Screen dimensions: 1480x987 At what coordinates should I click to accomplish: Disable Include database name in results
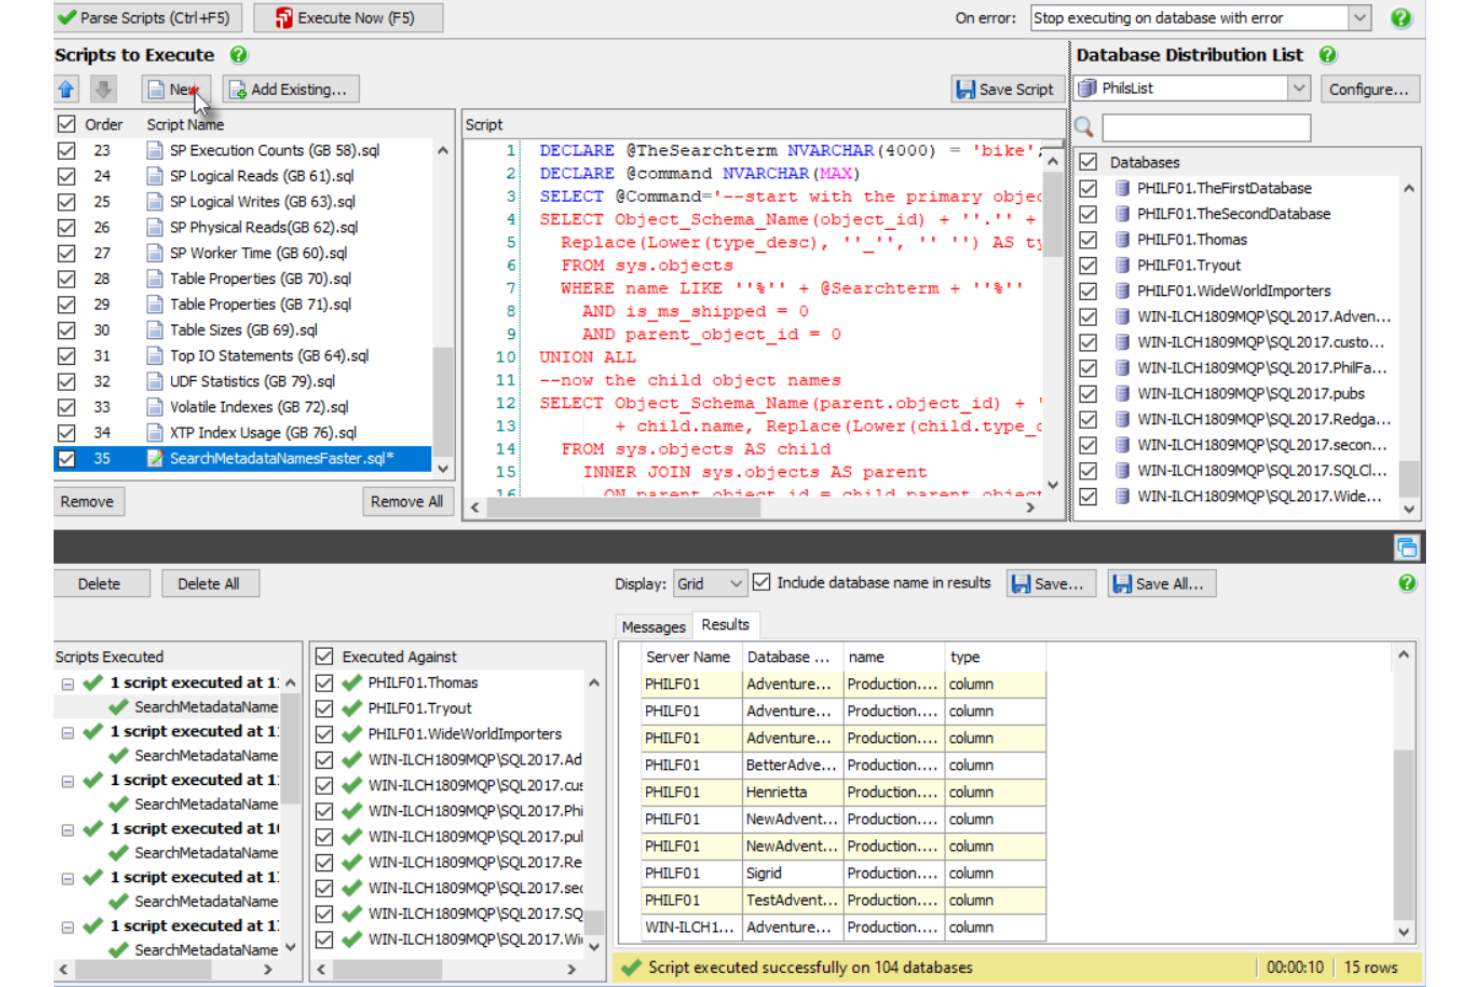(x=762, y=582)
